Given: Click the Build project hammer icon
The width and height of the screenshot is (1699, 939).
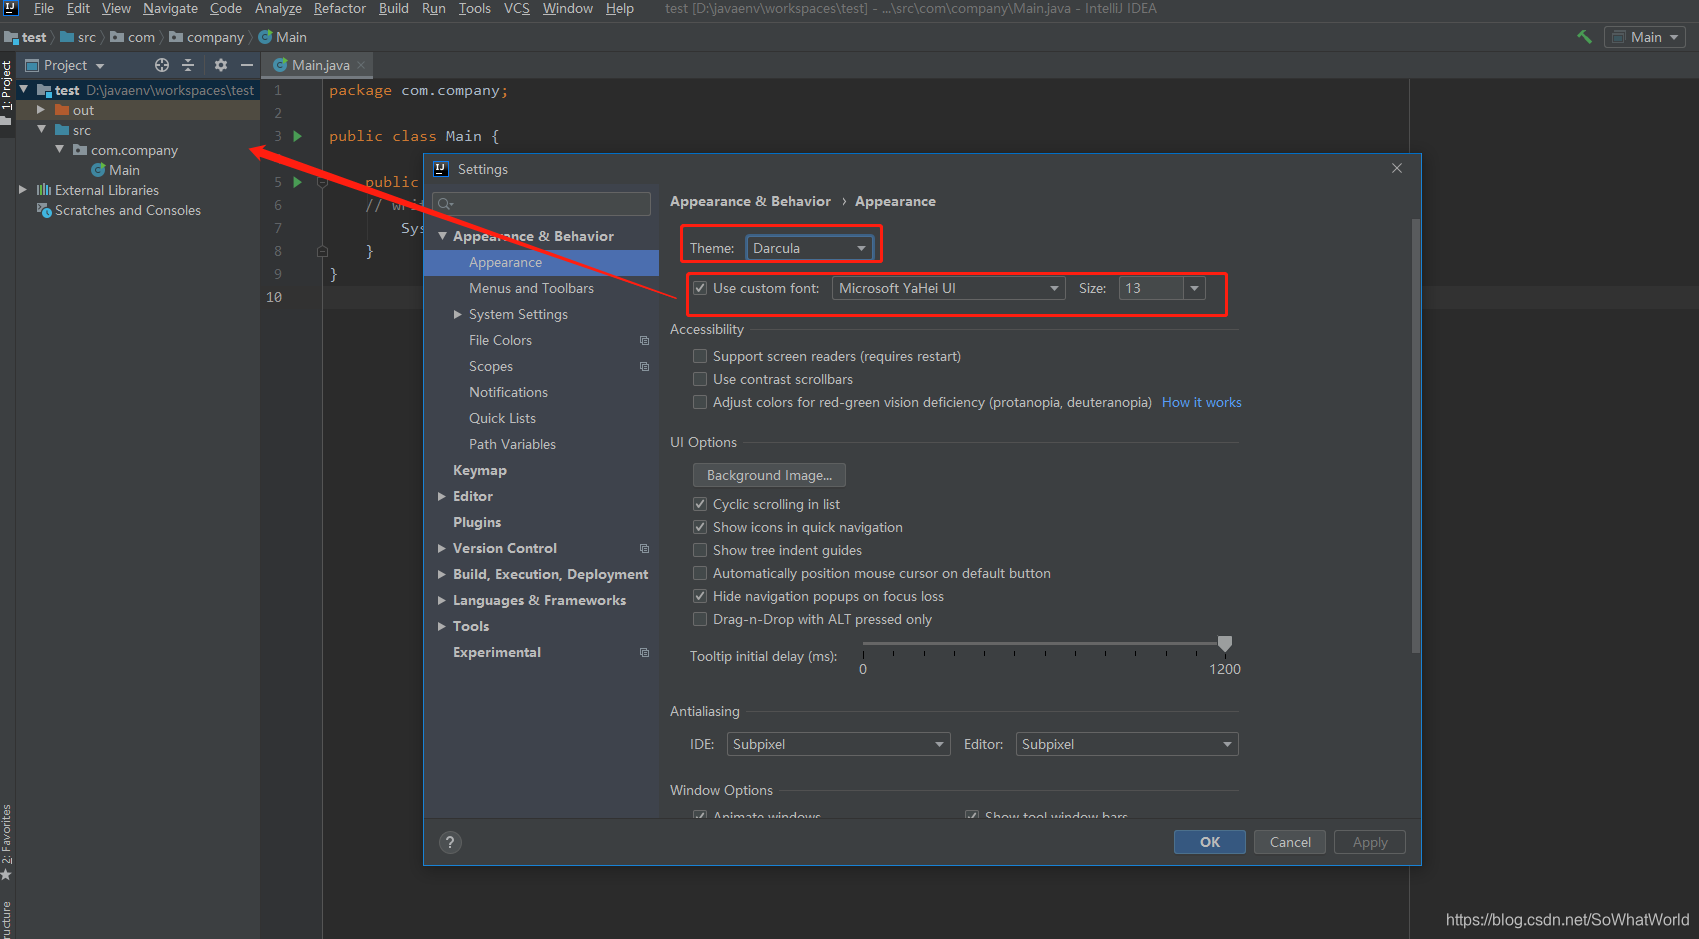Looking at the screenshot, I should pyautogui.click(x=1584, y=37).
